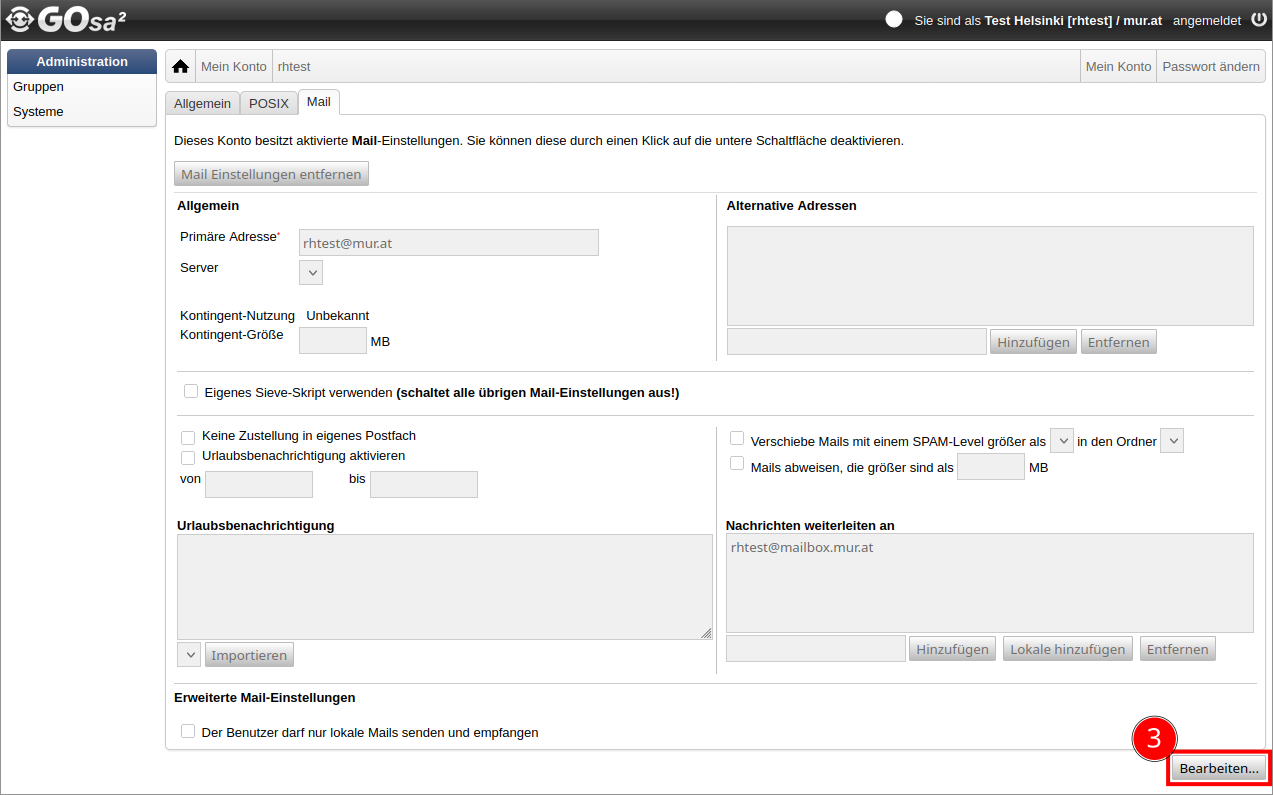Expand the SPAM-Level dropdown
Viewport: 1273px width, 795px height.
[x=1061, y=441]
